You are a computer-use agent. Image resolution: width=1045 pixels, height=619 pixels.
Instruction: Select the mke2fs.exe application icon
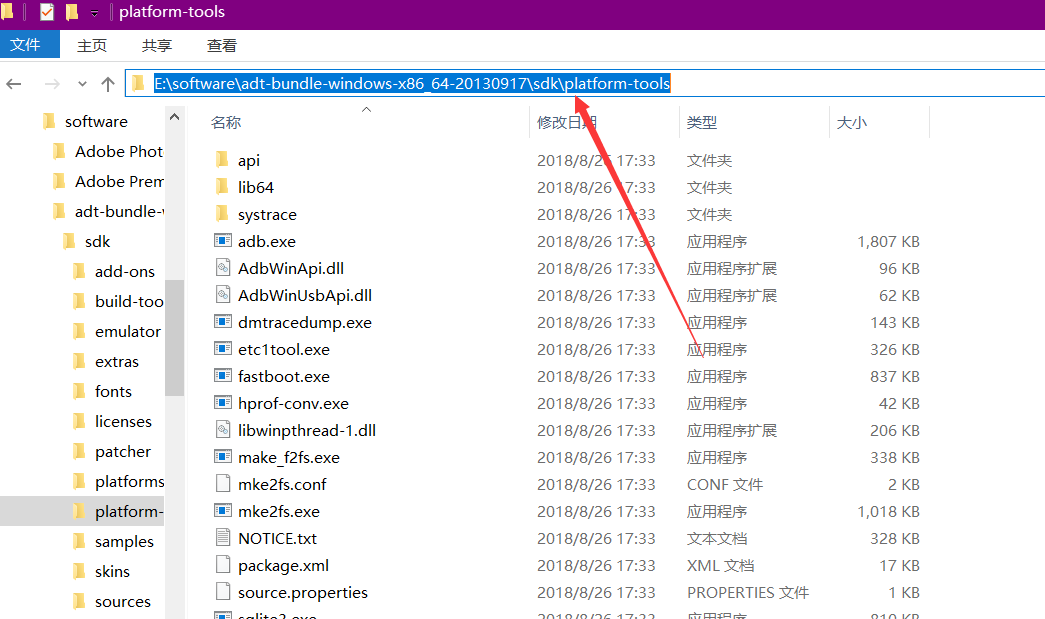click(223, 510)
